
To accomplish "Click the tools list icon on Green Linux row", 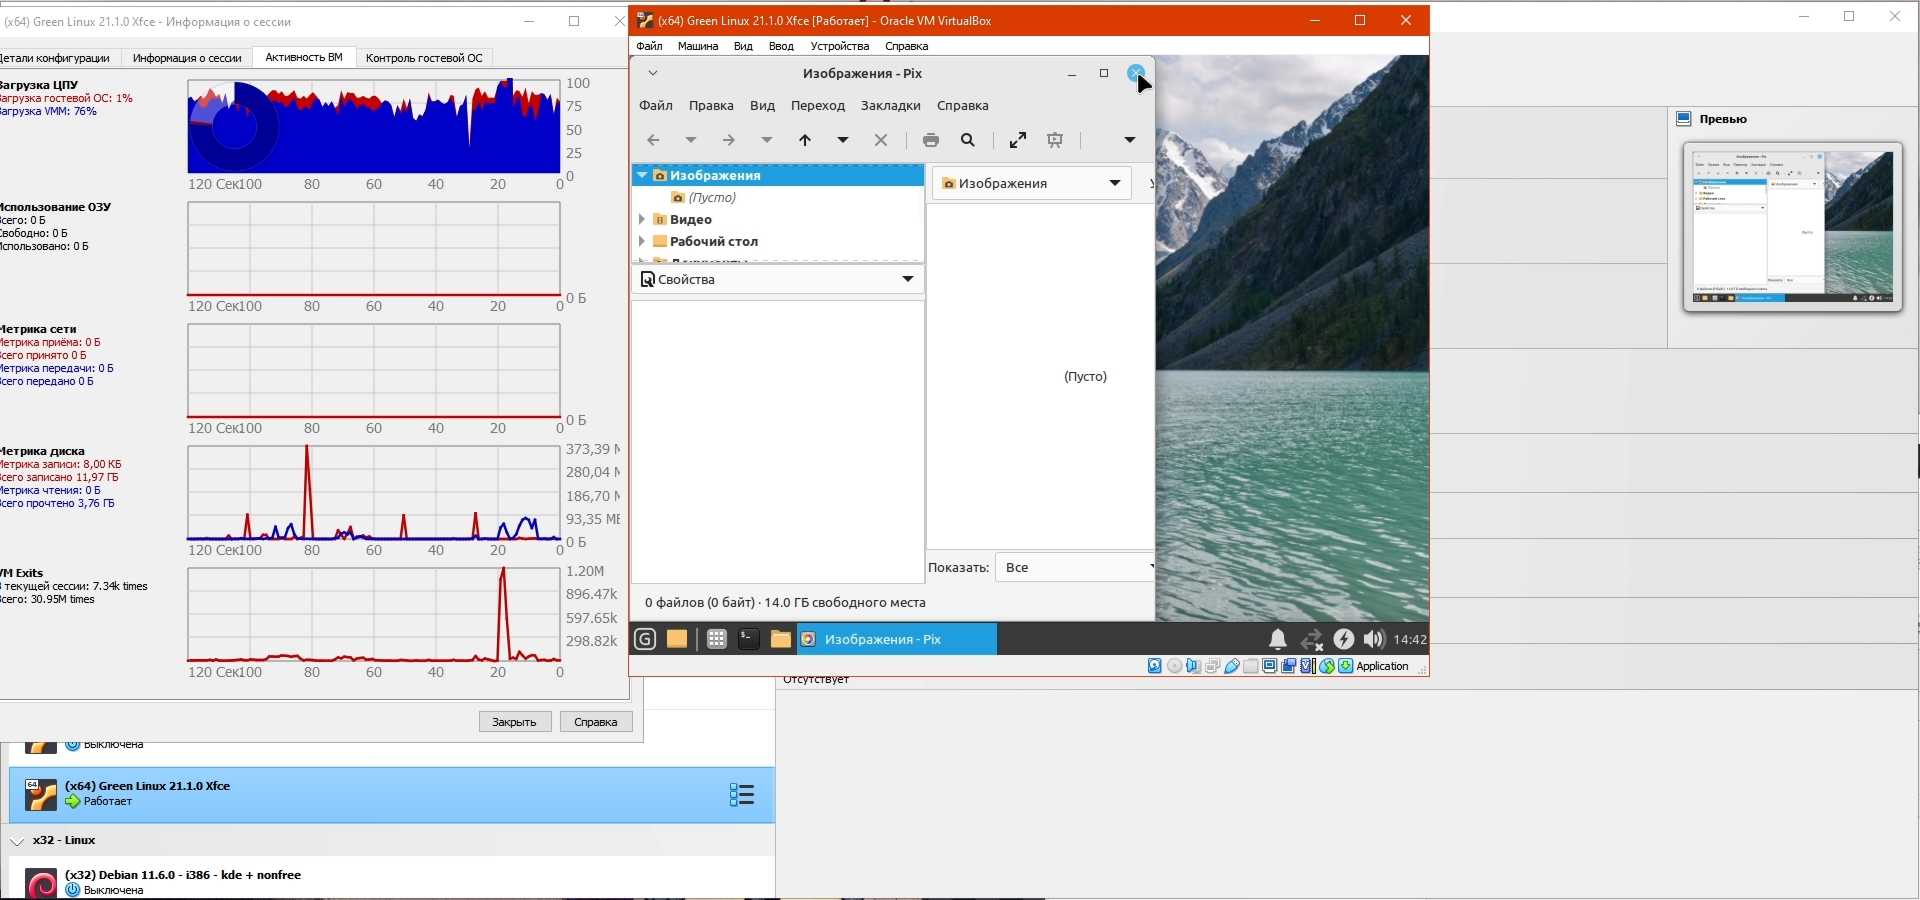I will pyautogui.click(x=741, y=795).
